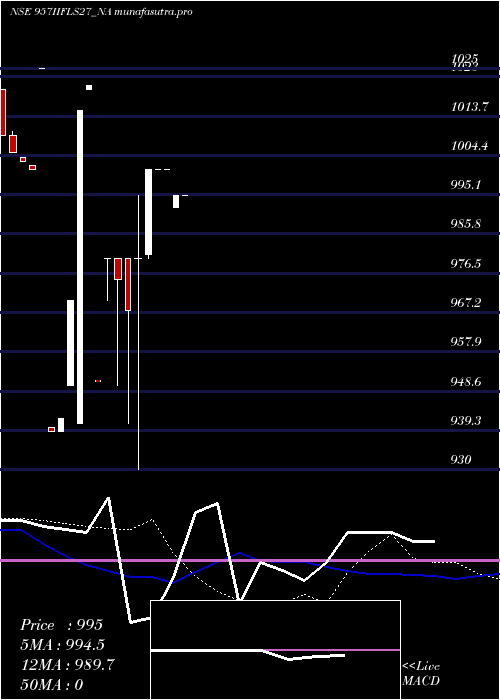Click the 12MA : 989.7 readout
500x700 pixels.
[x=67, y=664]
